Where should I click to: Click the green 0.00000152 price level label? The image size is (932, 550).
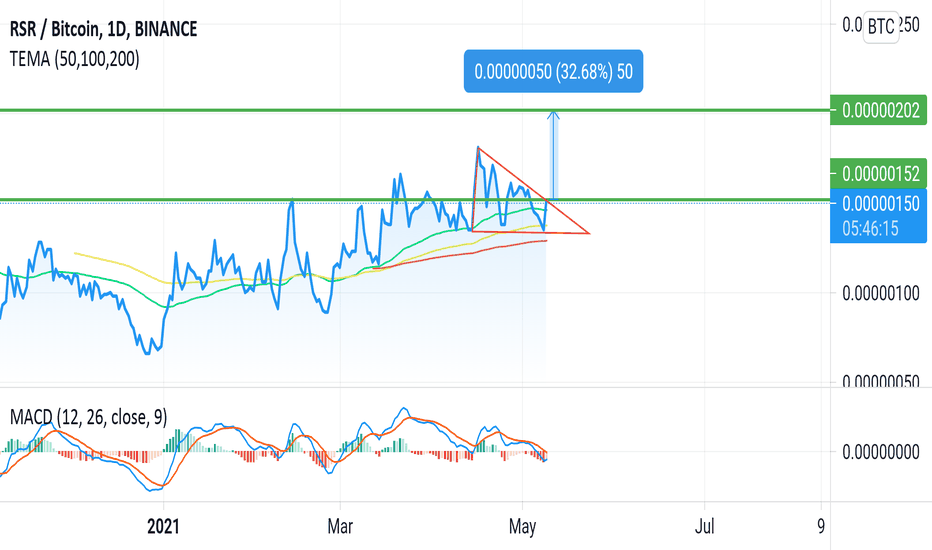pyautogui.click(x=879, y=174)
